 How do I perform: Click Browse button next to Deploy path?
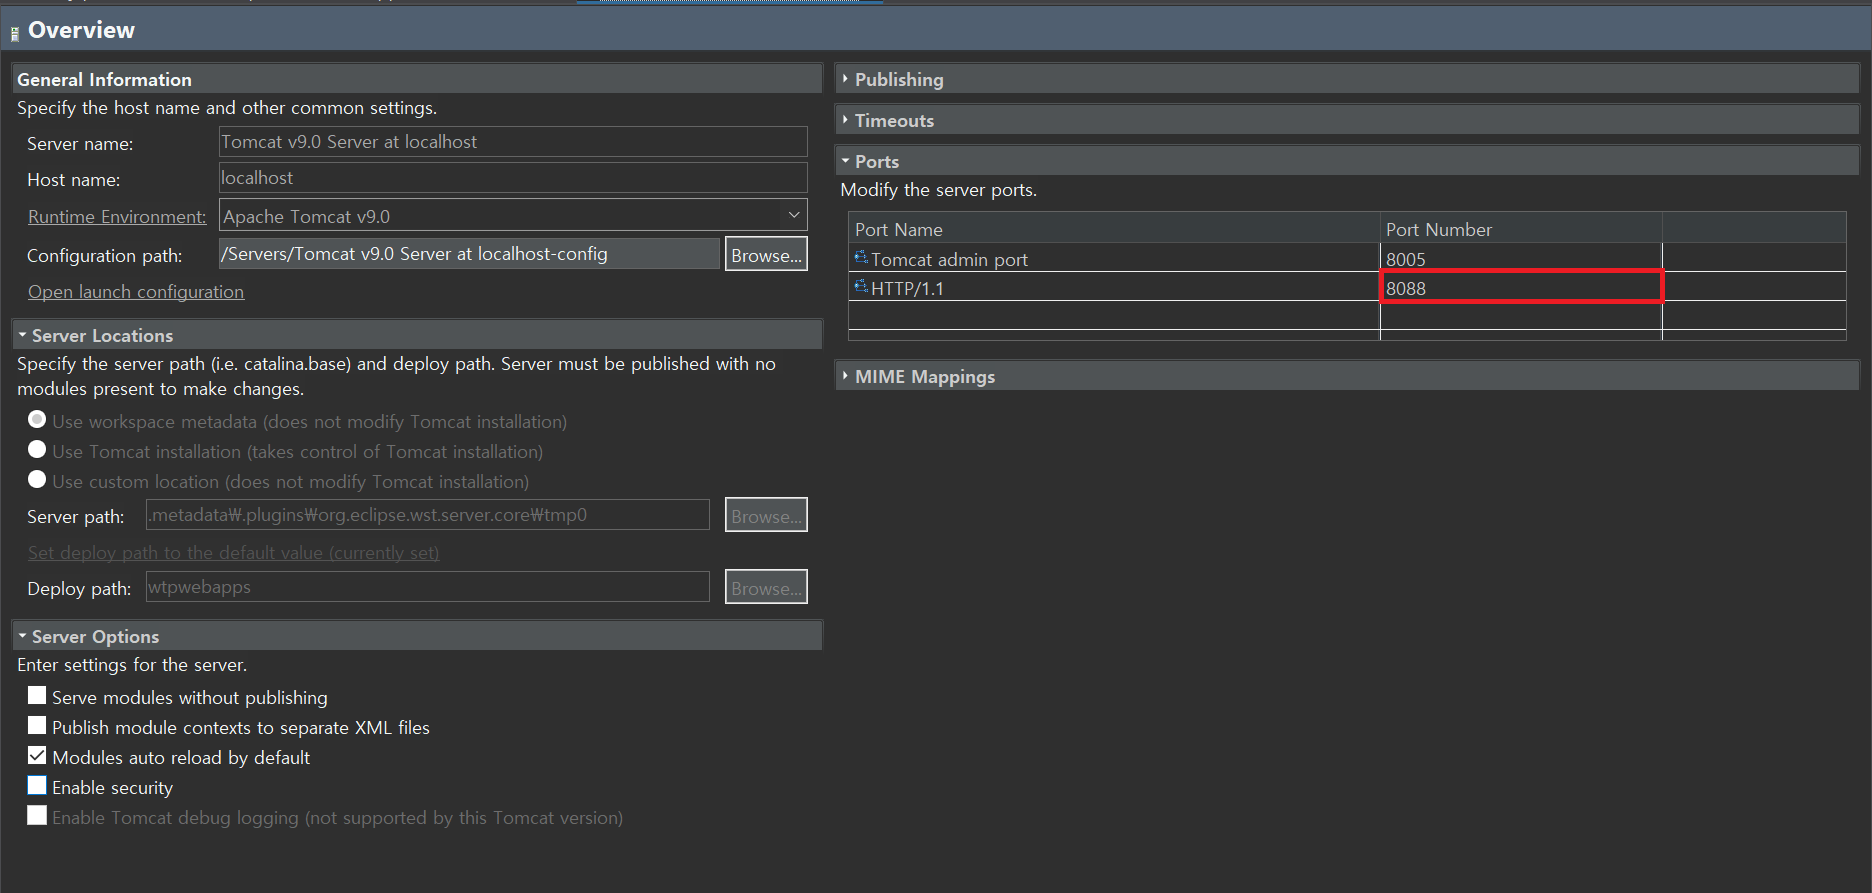[766, 588]
